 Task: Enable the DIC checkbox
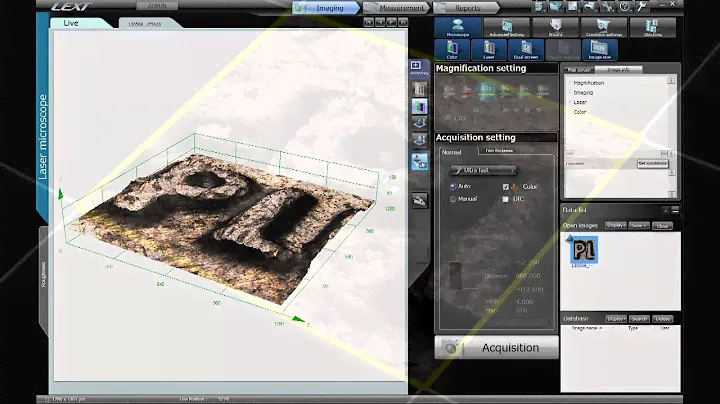point(507,199)
